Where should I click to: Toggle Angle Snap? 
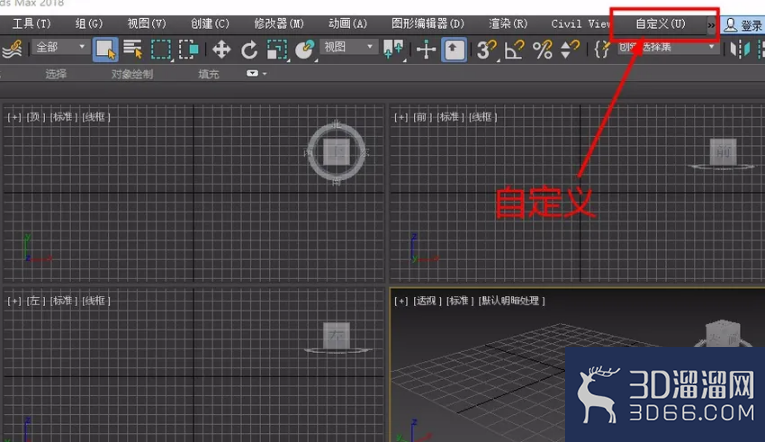click(x=514, y=49)
